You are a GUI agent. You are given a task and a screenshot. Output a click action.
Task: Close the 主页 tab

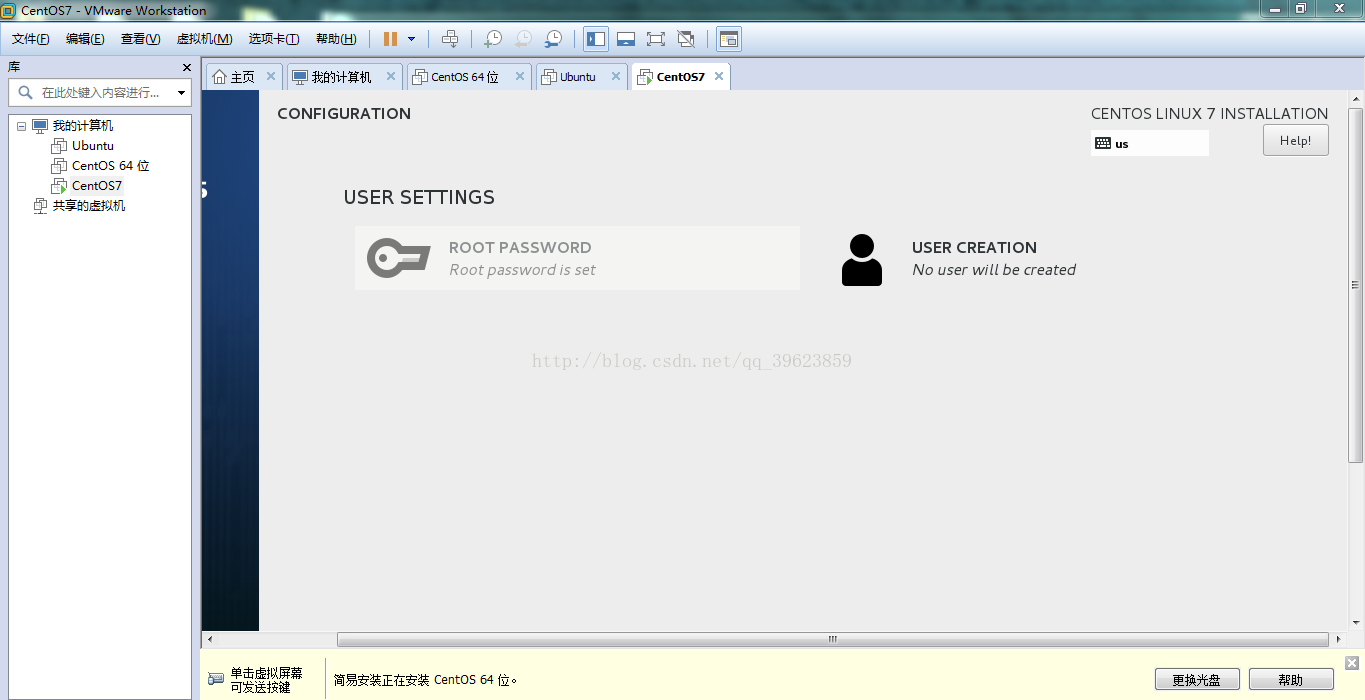pos(270,76)
